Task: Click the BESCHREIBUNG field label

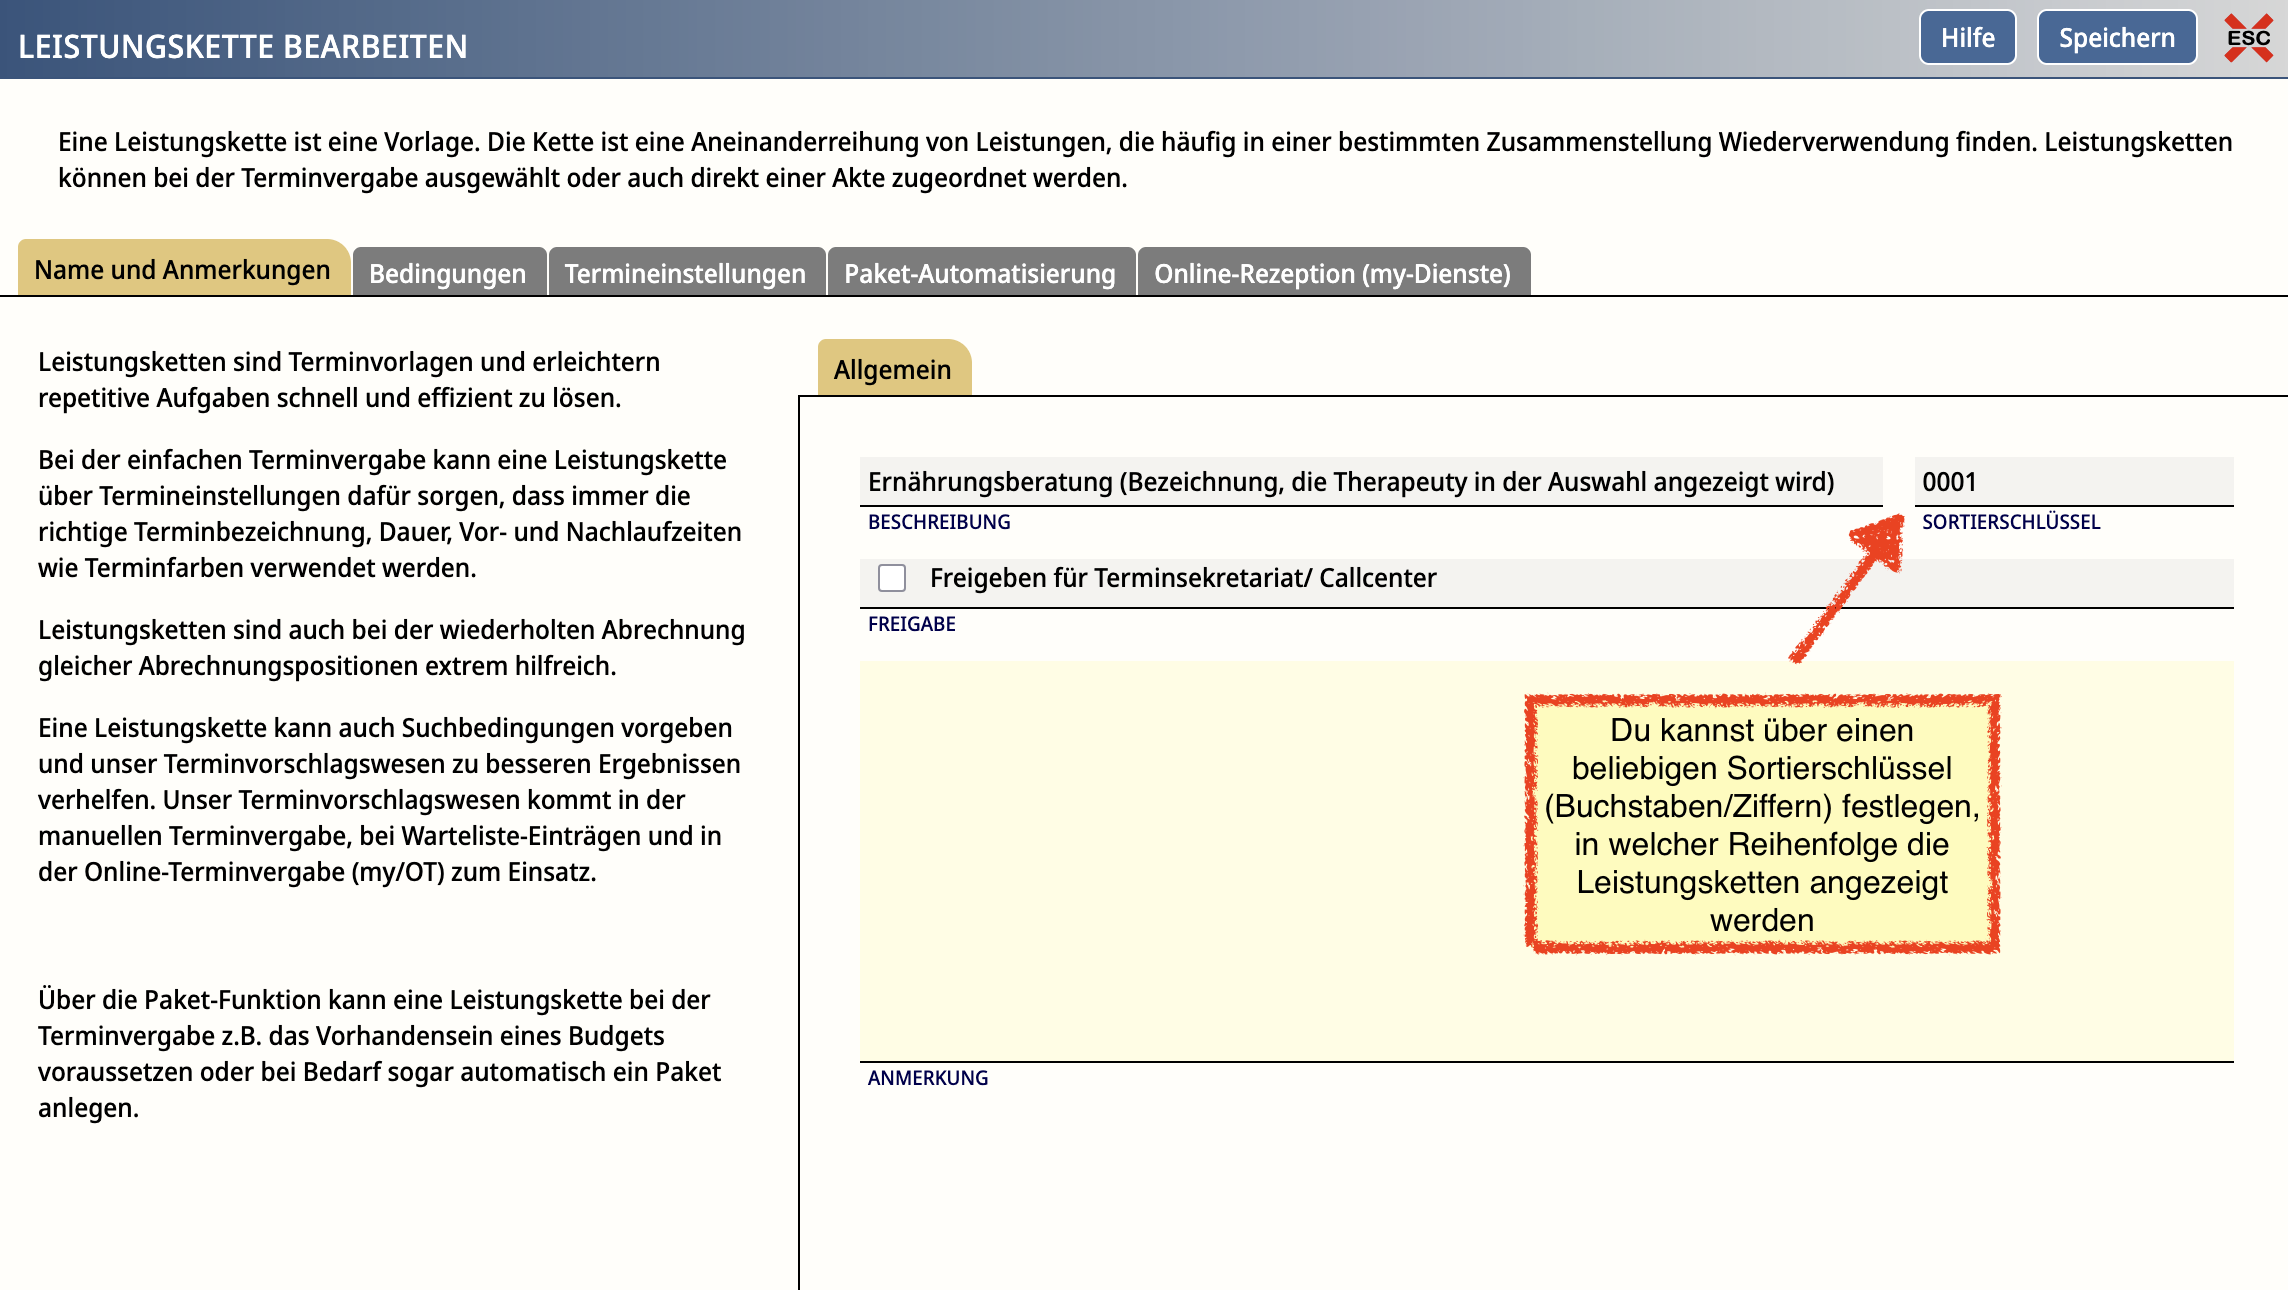Action: tap(939, 522)
